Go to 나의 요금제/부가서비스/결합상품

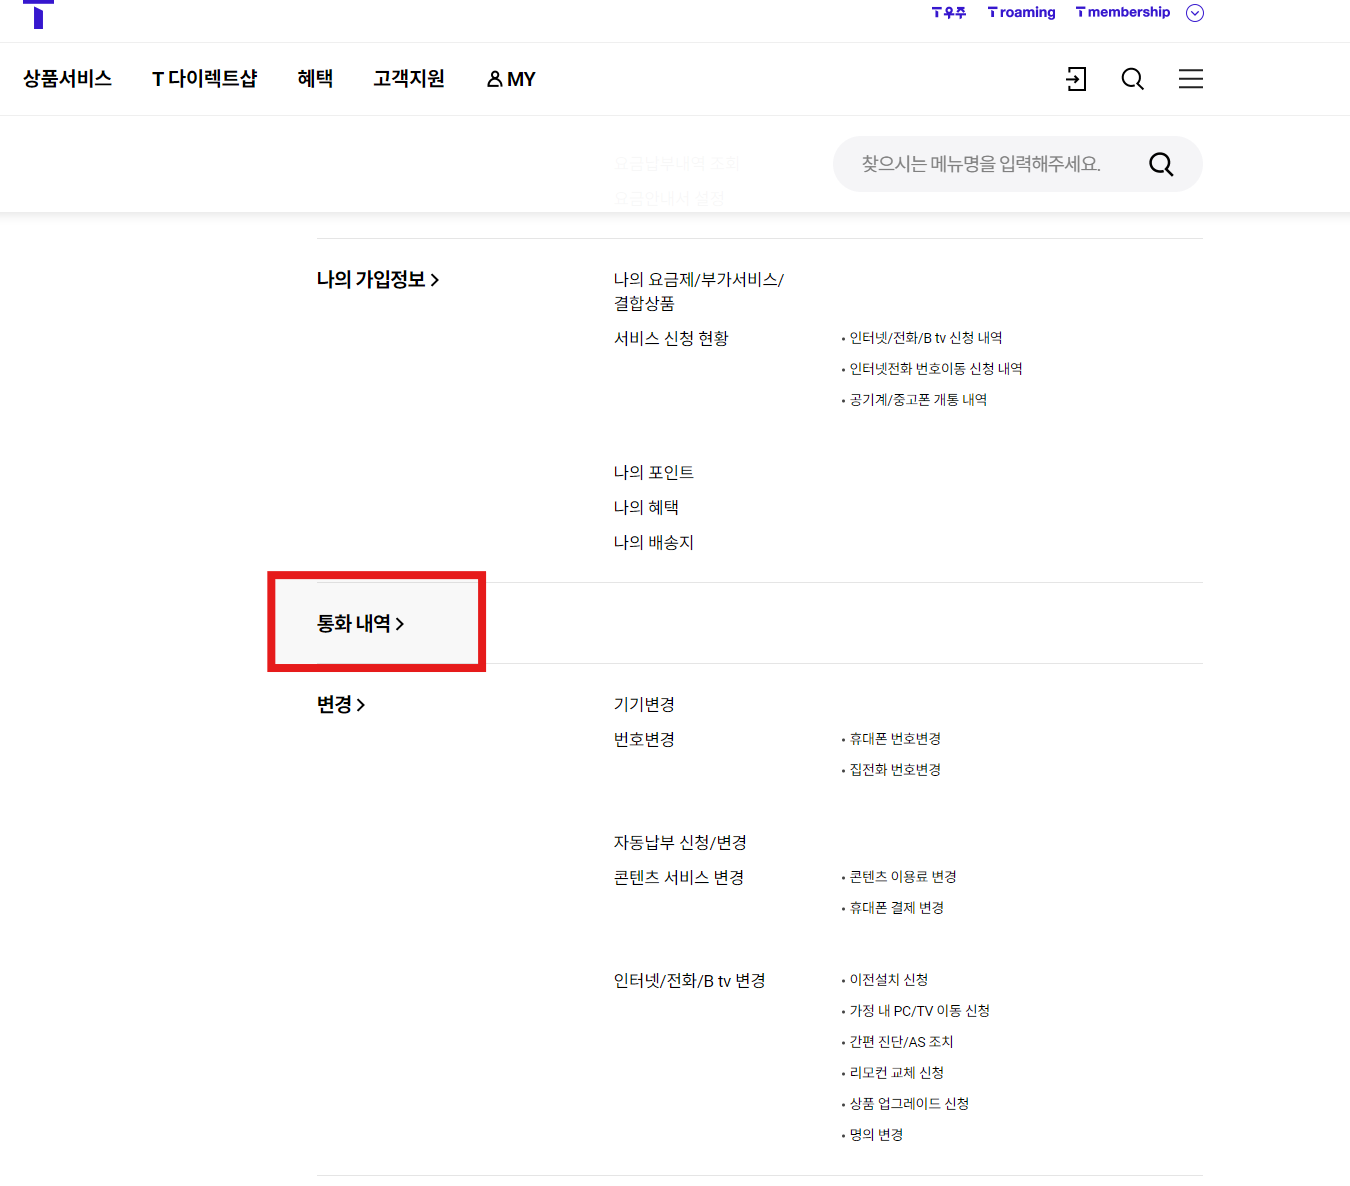699,291
